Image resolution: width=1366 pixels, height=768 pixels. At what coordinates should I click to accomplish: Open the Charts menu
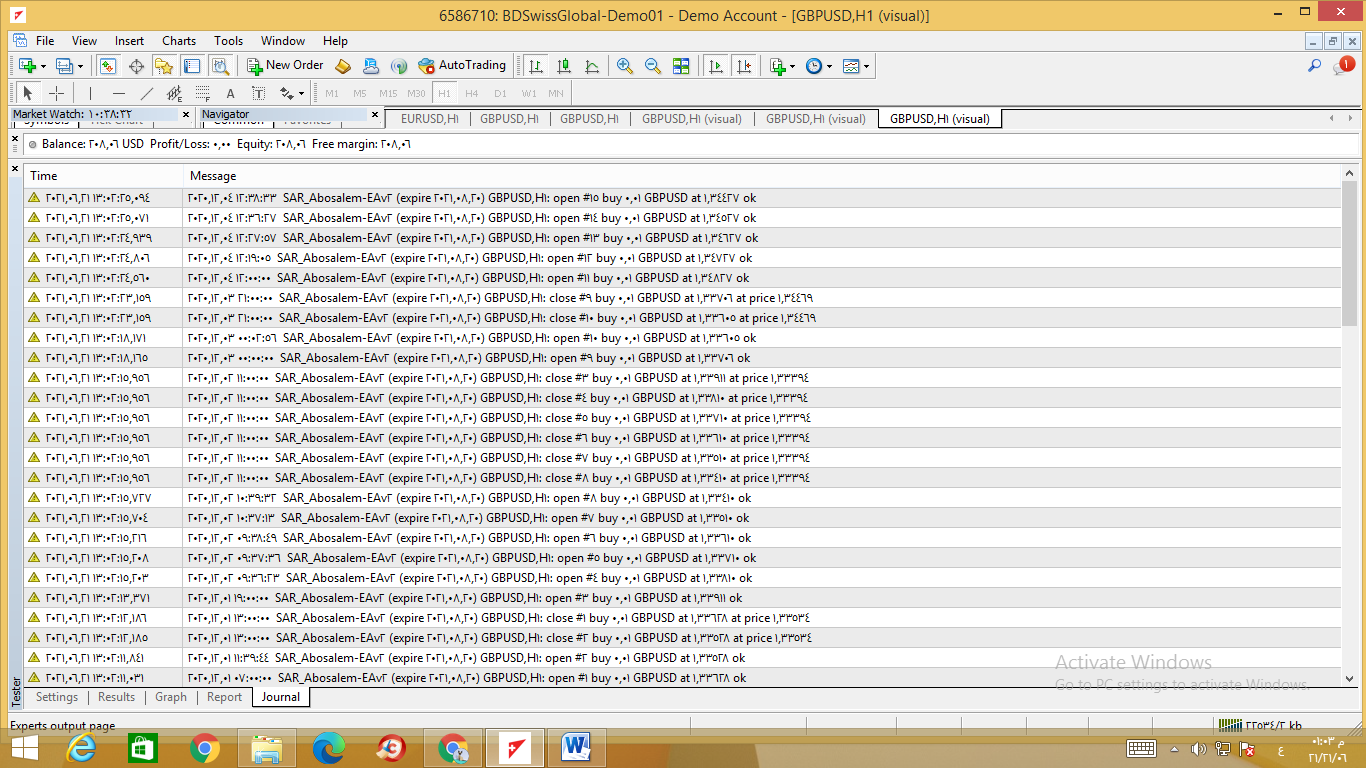coord(179,41)
